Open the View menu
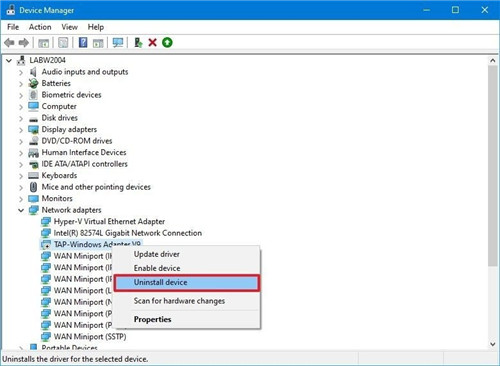 (69, 27)
